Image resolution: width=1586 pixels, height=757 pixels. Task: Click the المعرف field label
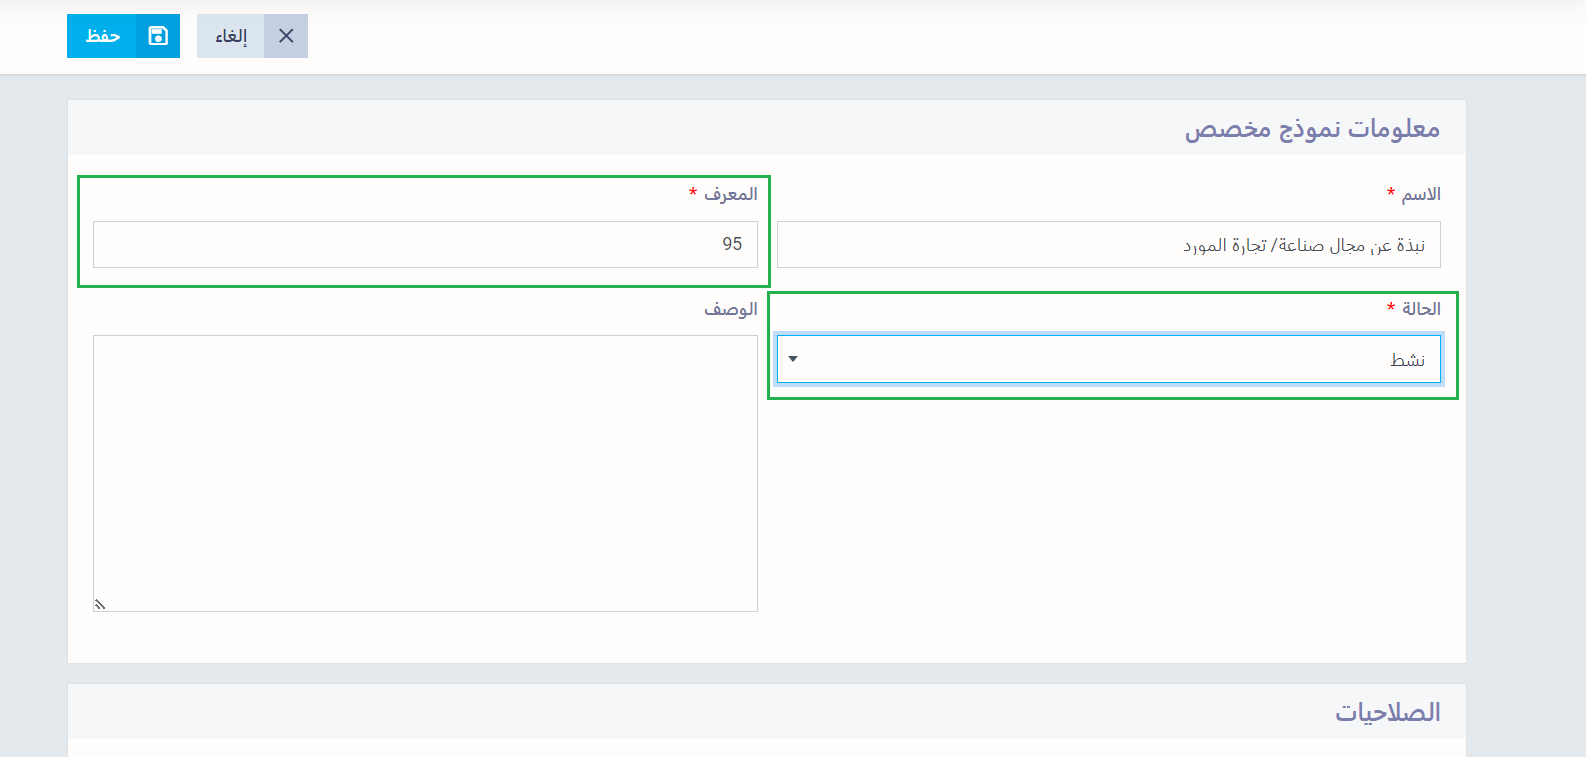tap(730, 194)
